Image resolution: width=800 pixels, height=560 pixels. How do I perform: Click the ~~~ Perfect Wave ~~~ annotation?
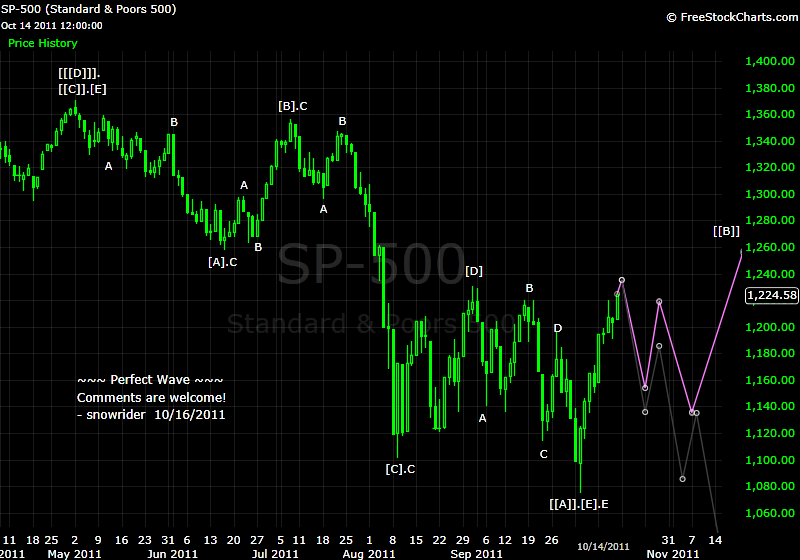click(x=150, y=380)
